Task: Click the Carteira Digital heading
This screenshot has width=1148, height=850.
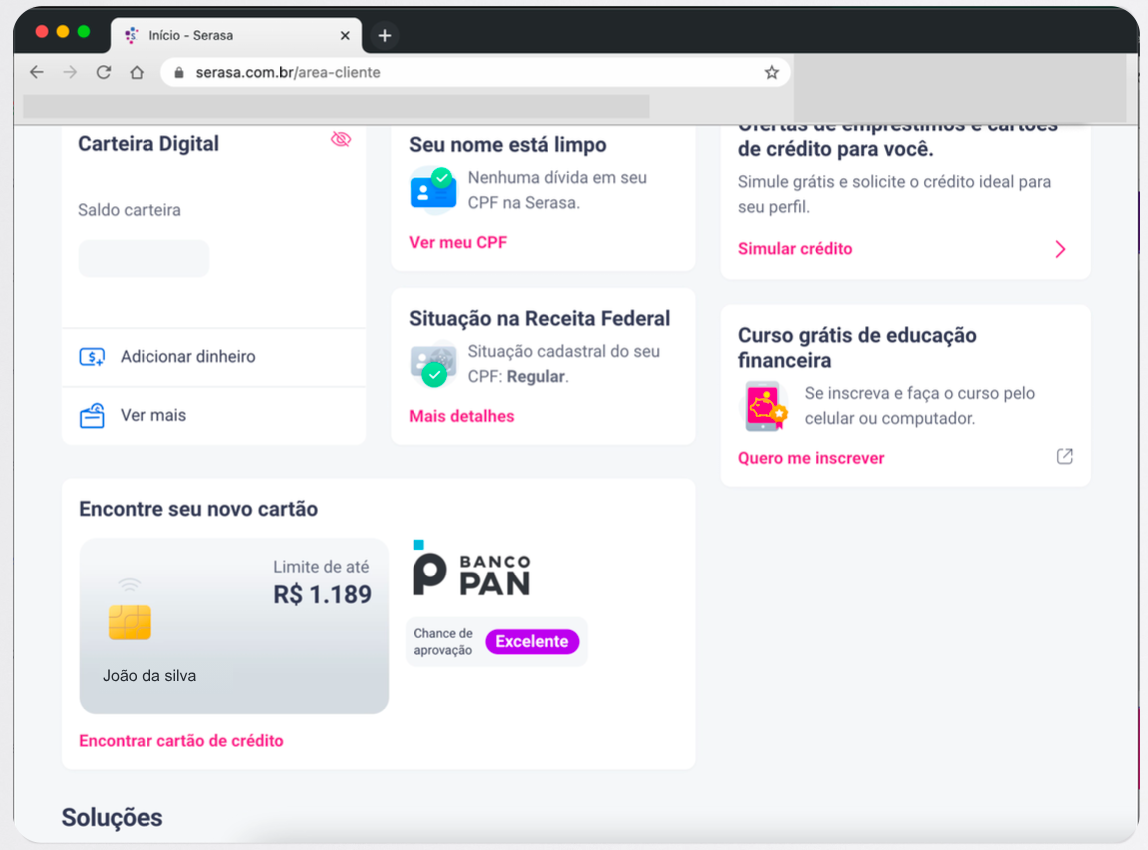Action: tap(149, 143)
